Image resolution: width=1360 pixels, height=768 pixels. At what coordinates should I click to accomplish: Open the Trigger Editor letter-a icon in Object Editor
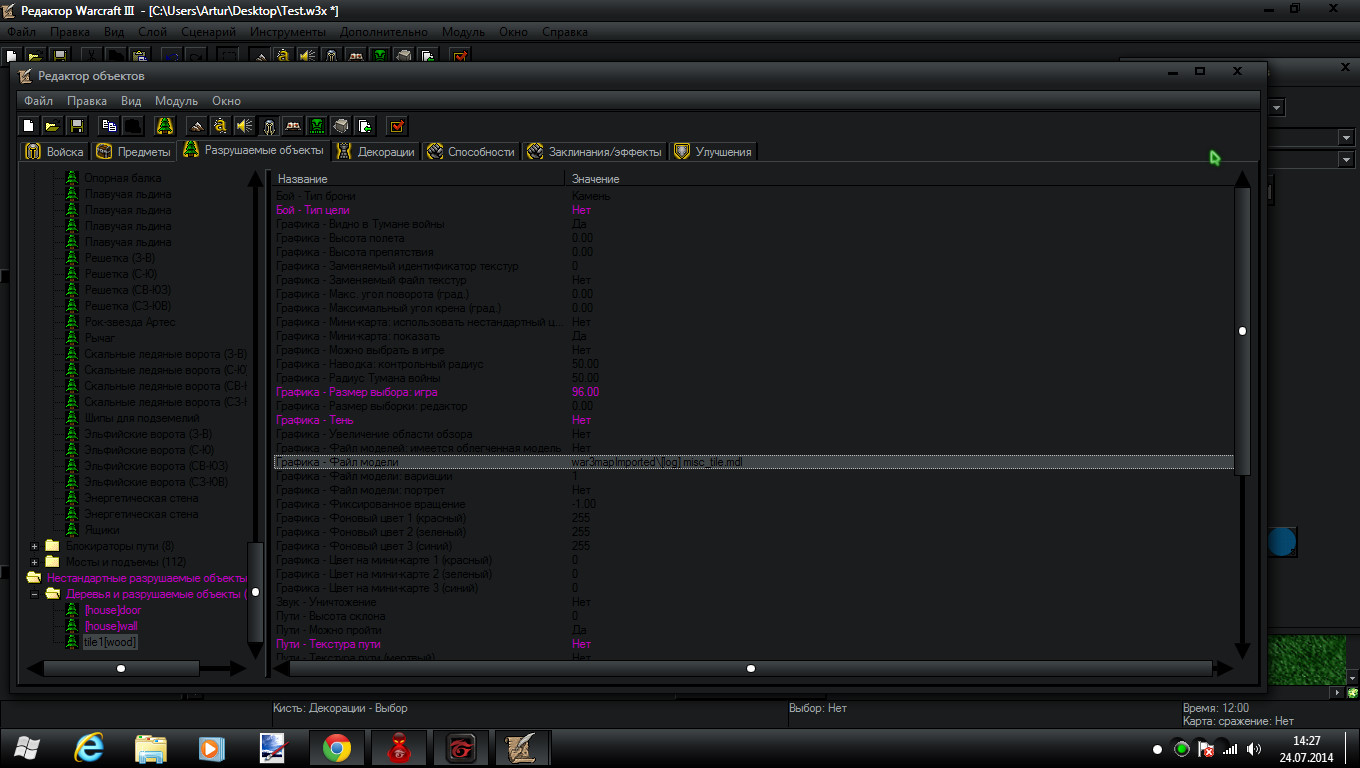pyautogui.click(x=221, y=126)
